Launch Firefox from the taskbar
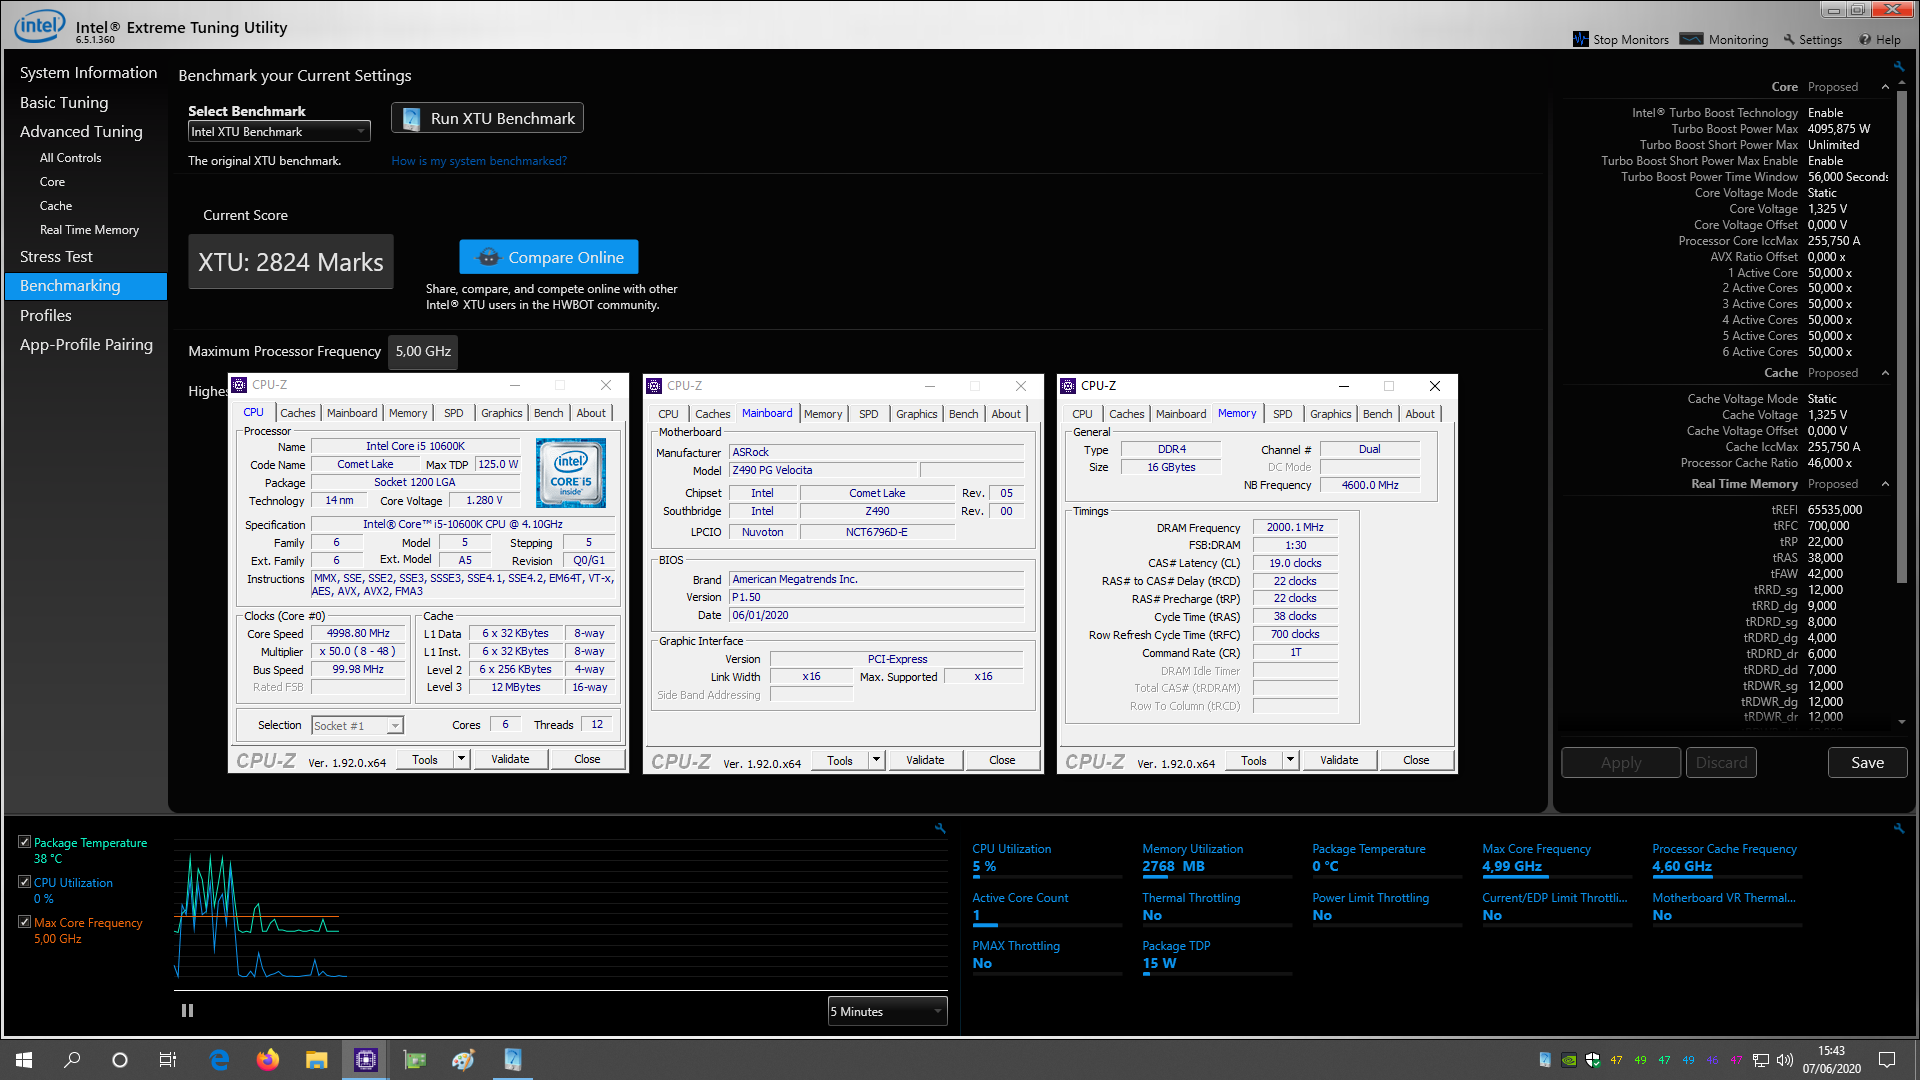The height and width of the screenshot is (1080, 1920). pyautogui.click(x=267, y=1060)
